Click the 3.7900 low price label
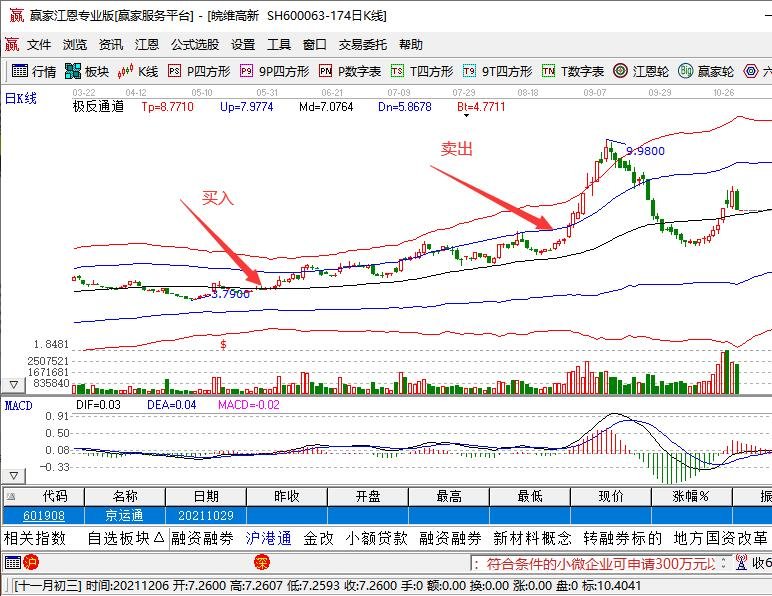This screenshot has height=596, width=772. click(x=230, y=294)
